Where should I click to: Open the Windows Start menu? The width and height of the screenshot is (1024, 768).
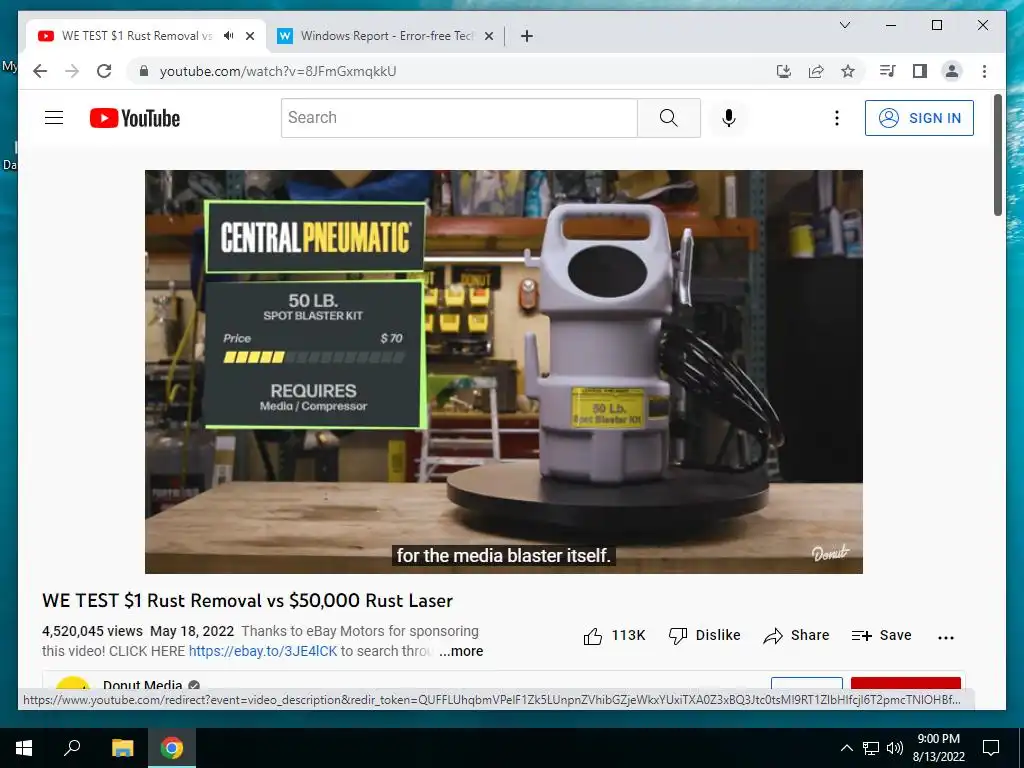(24, 748)
